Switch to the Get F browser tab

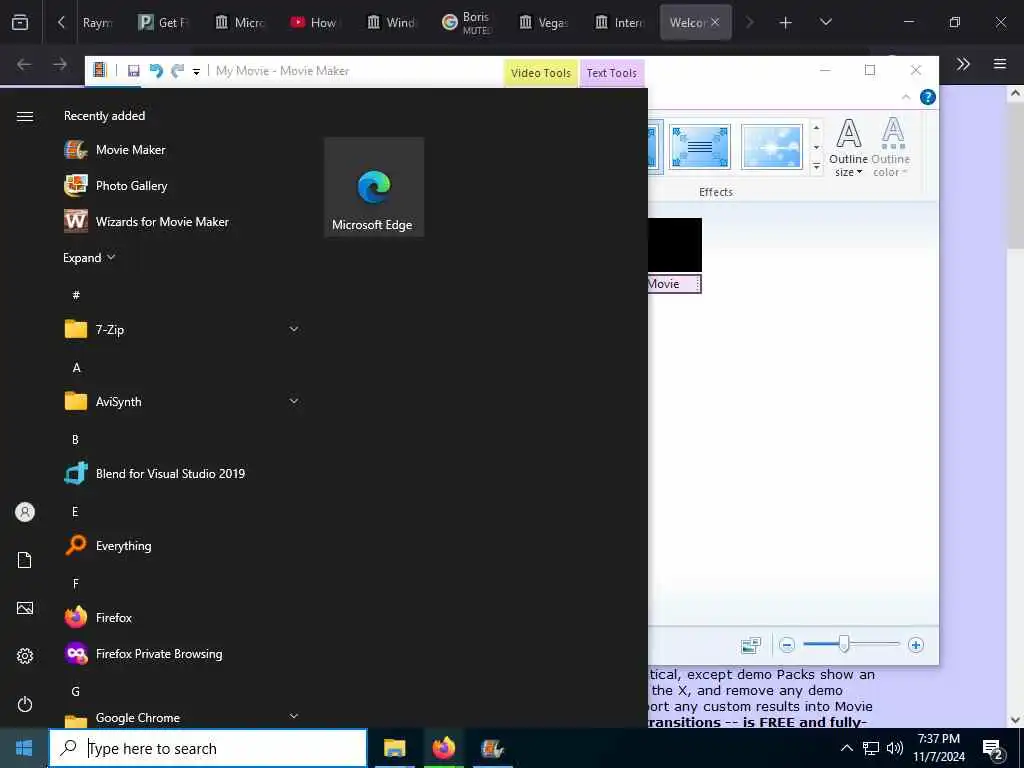(162, 22)
